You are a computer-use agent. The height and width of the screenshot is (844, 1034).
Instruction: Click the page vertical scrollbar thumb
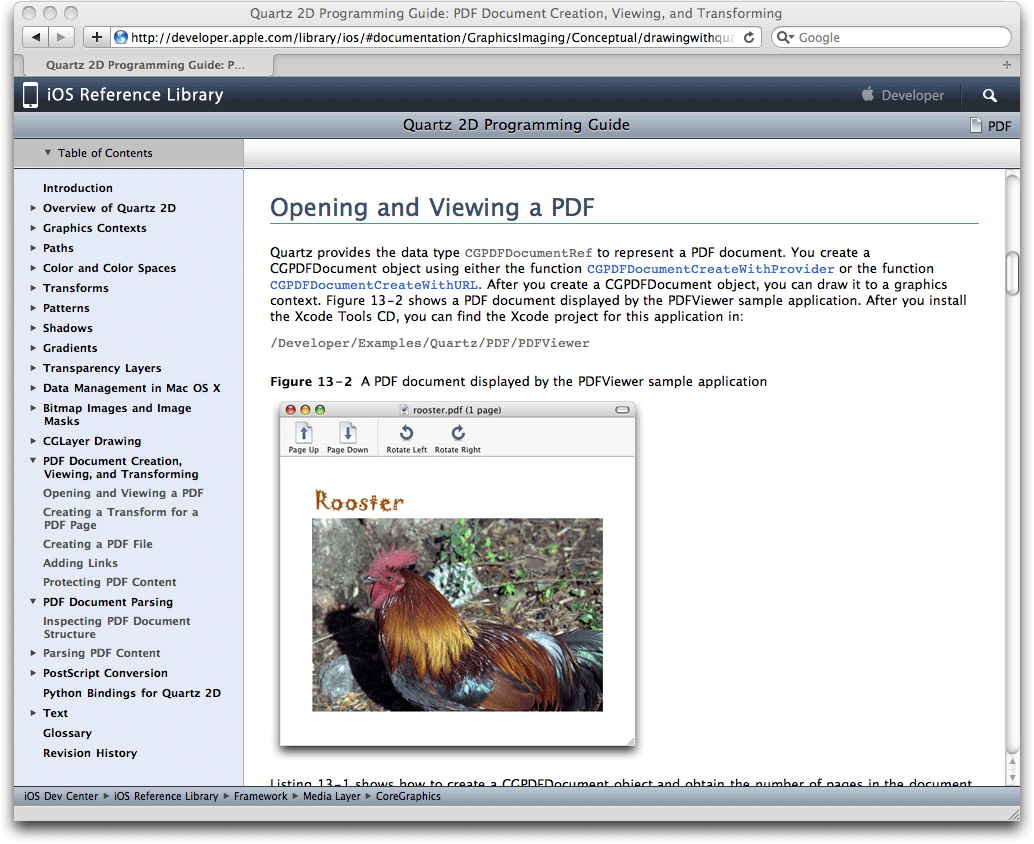1012,273
